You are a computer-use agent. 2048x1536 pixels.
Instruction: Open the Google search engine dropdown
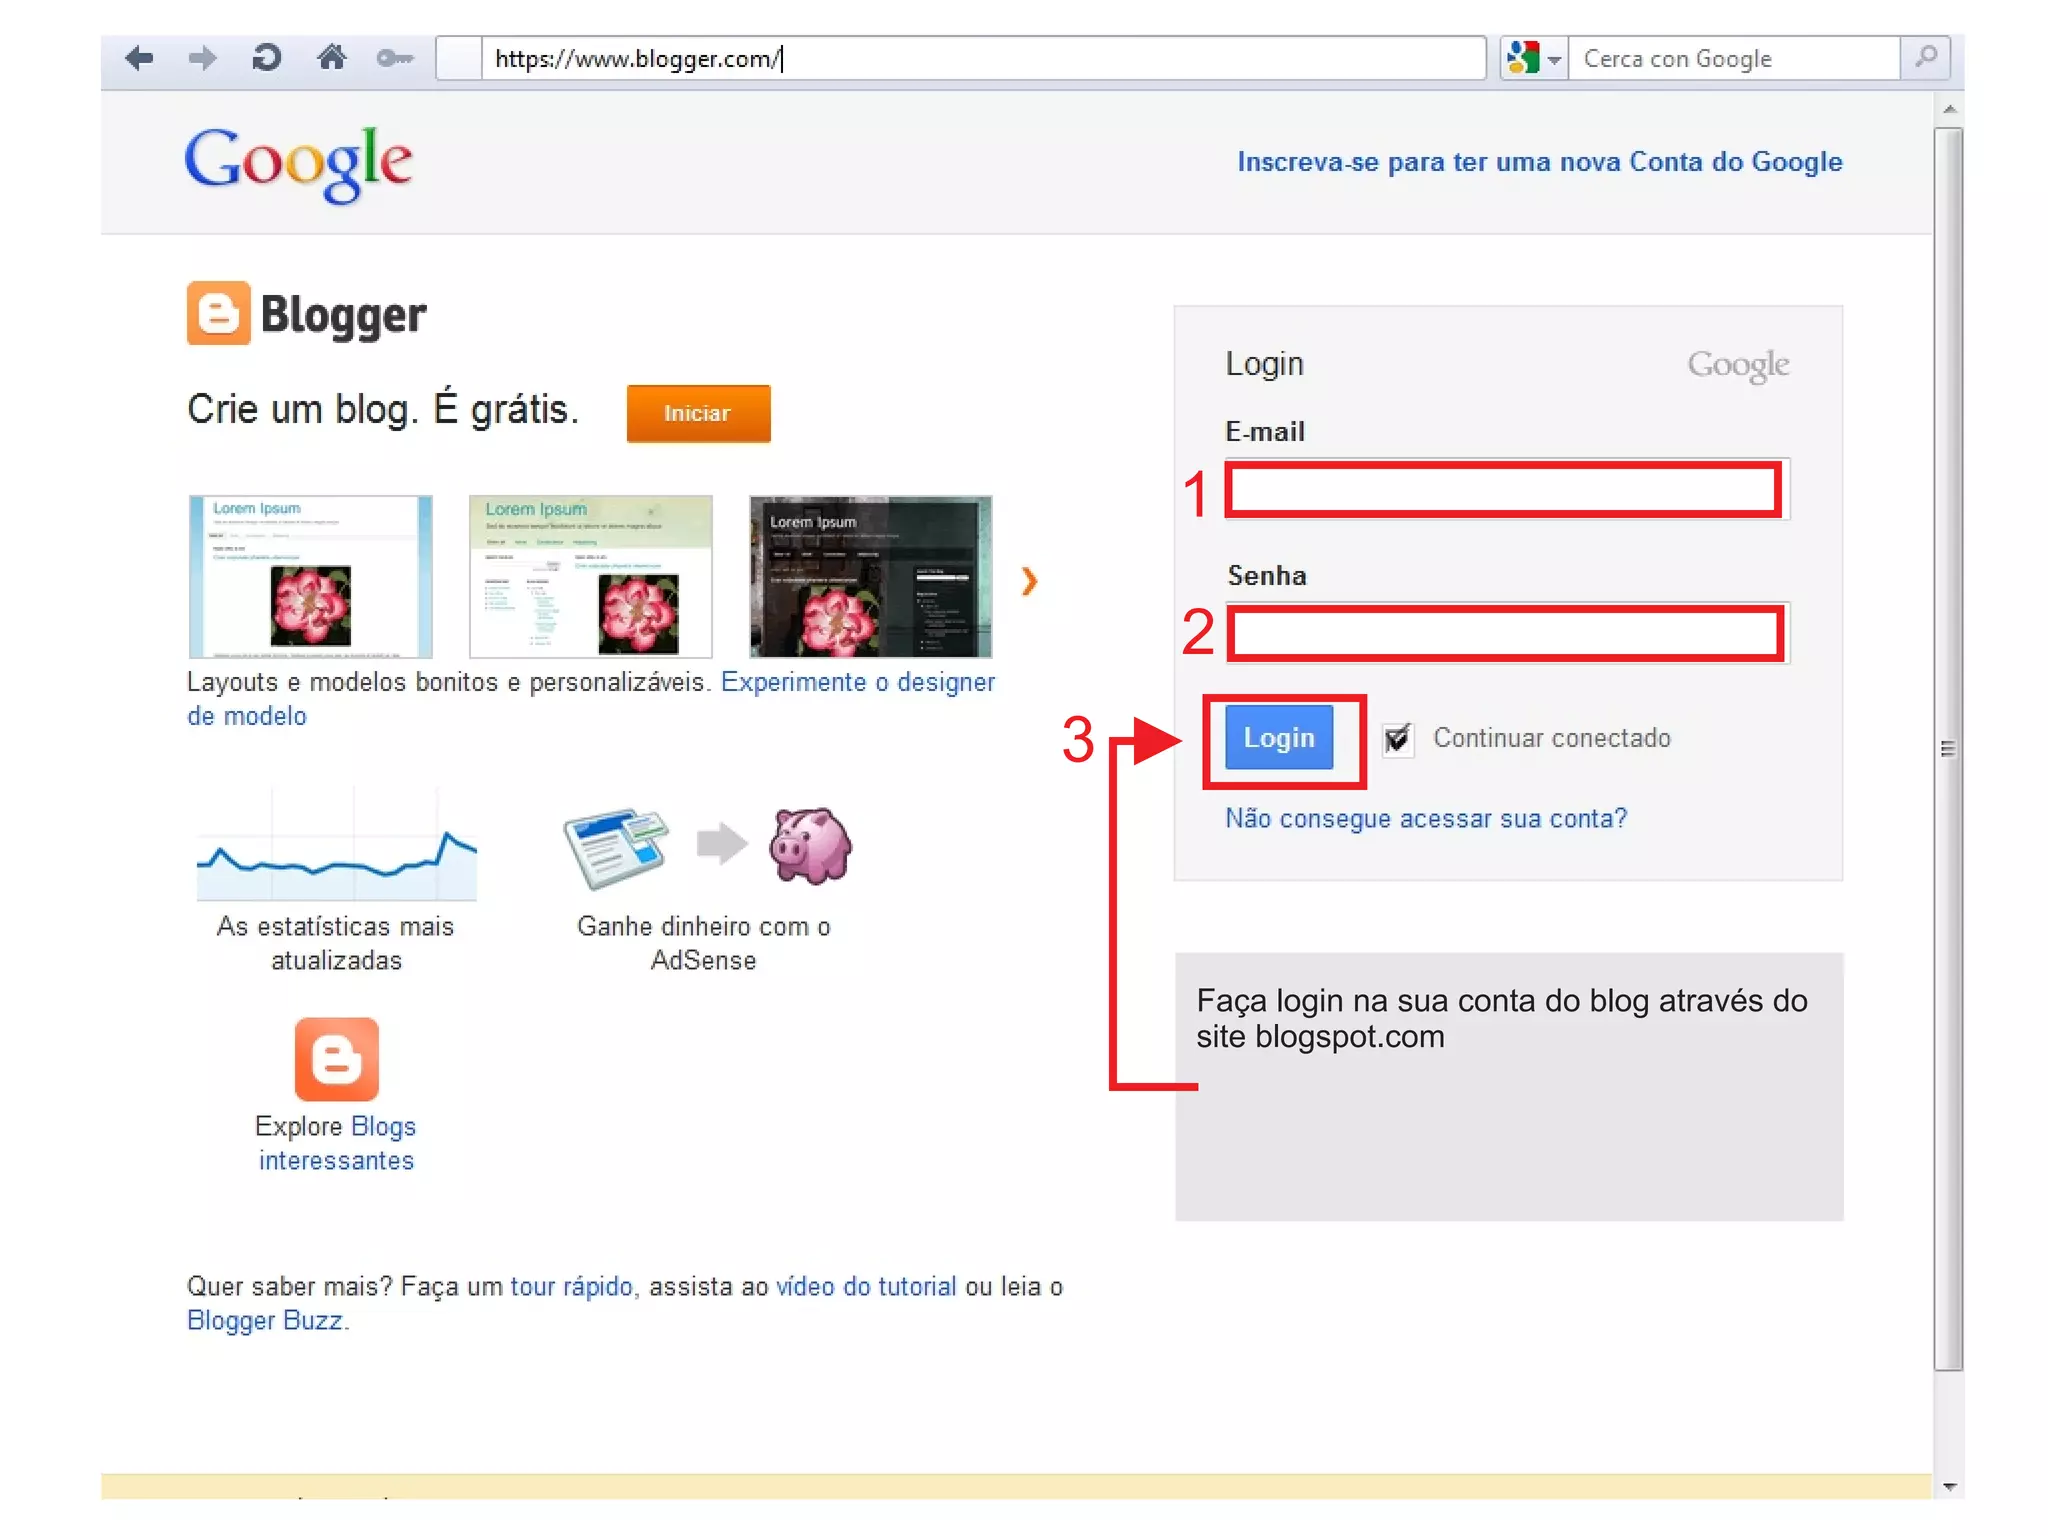(1535, 59)
